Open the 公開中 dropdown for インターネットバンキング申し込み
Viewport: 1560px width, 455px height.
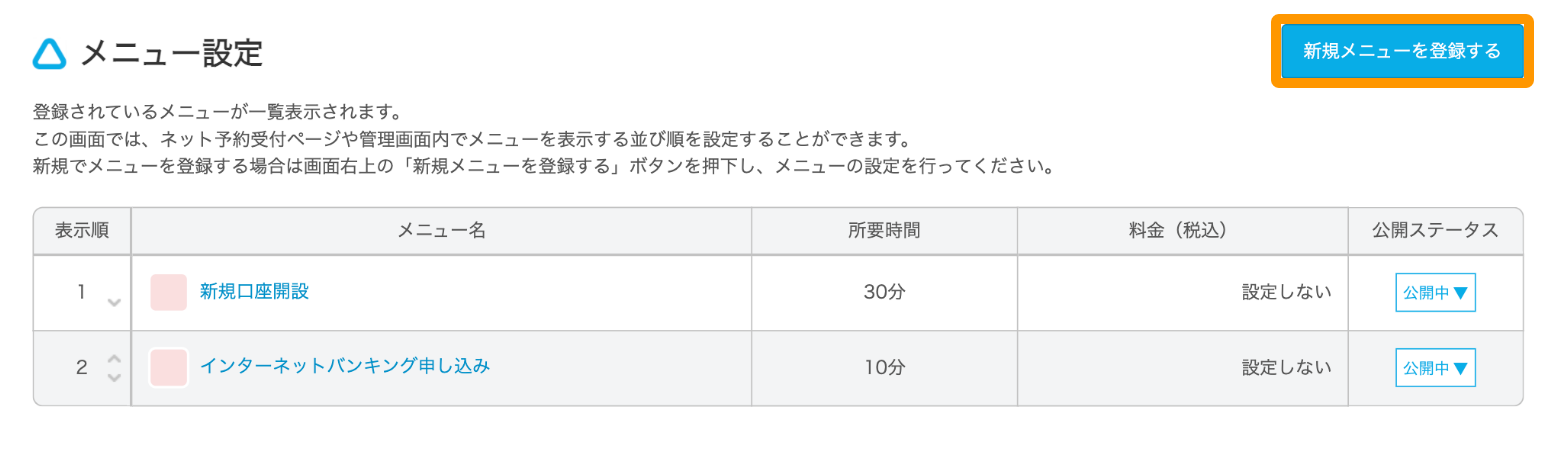point(1435,368)
